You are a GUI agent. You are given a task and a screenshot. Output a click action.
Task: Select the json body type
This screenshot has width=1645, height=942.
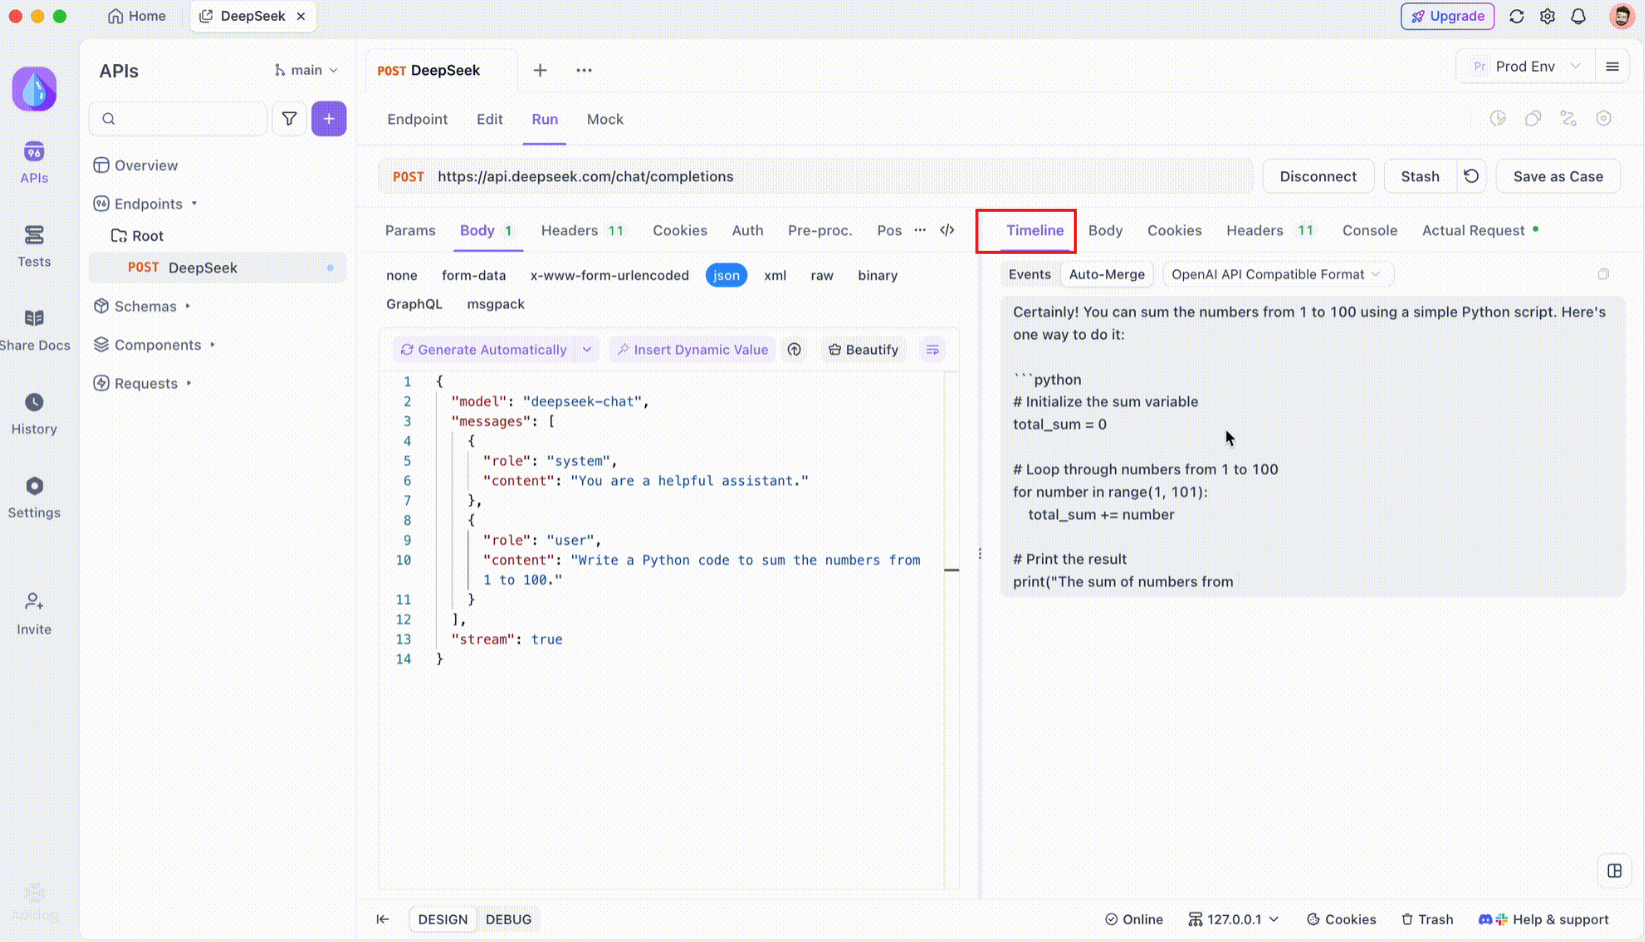tap(727, 275)
